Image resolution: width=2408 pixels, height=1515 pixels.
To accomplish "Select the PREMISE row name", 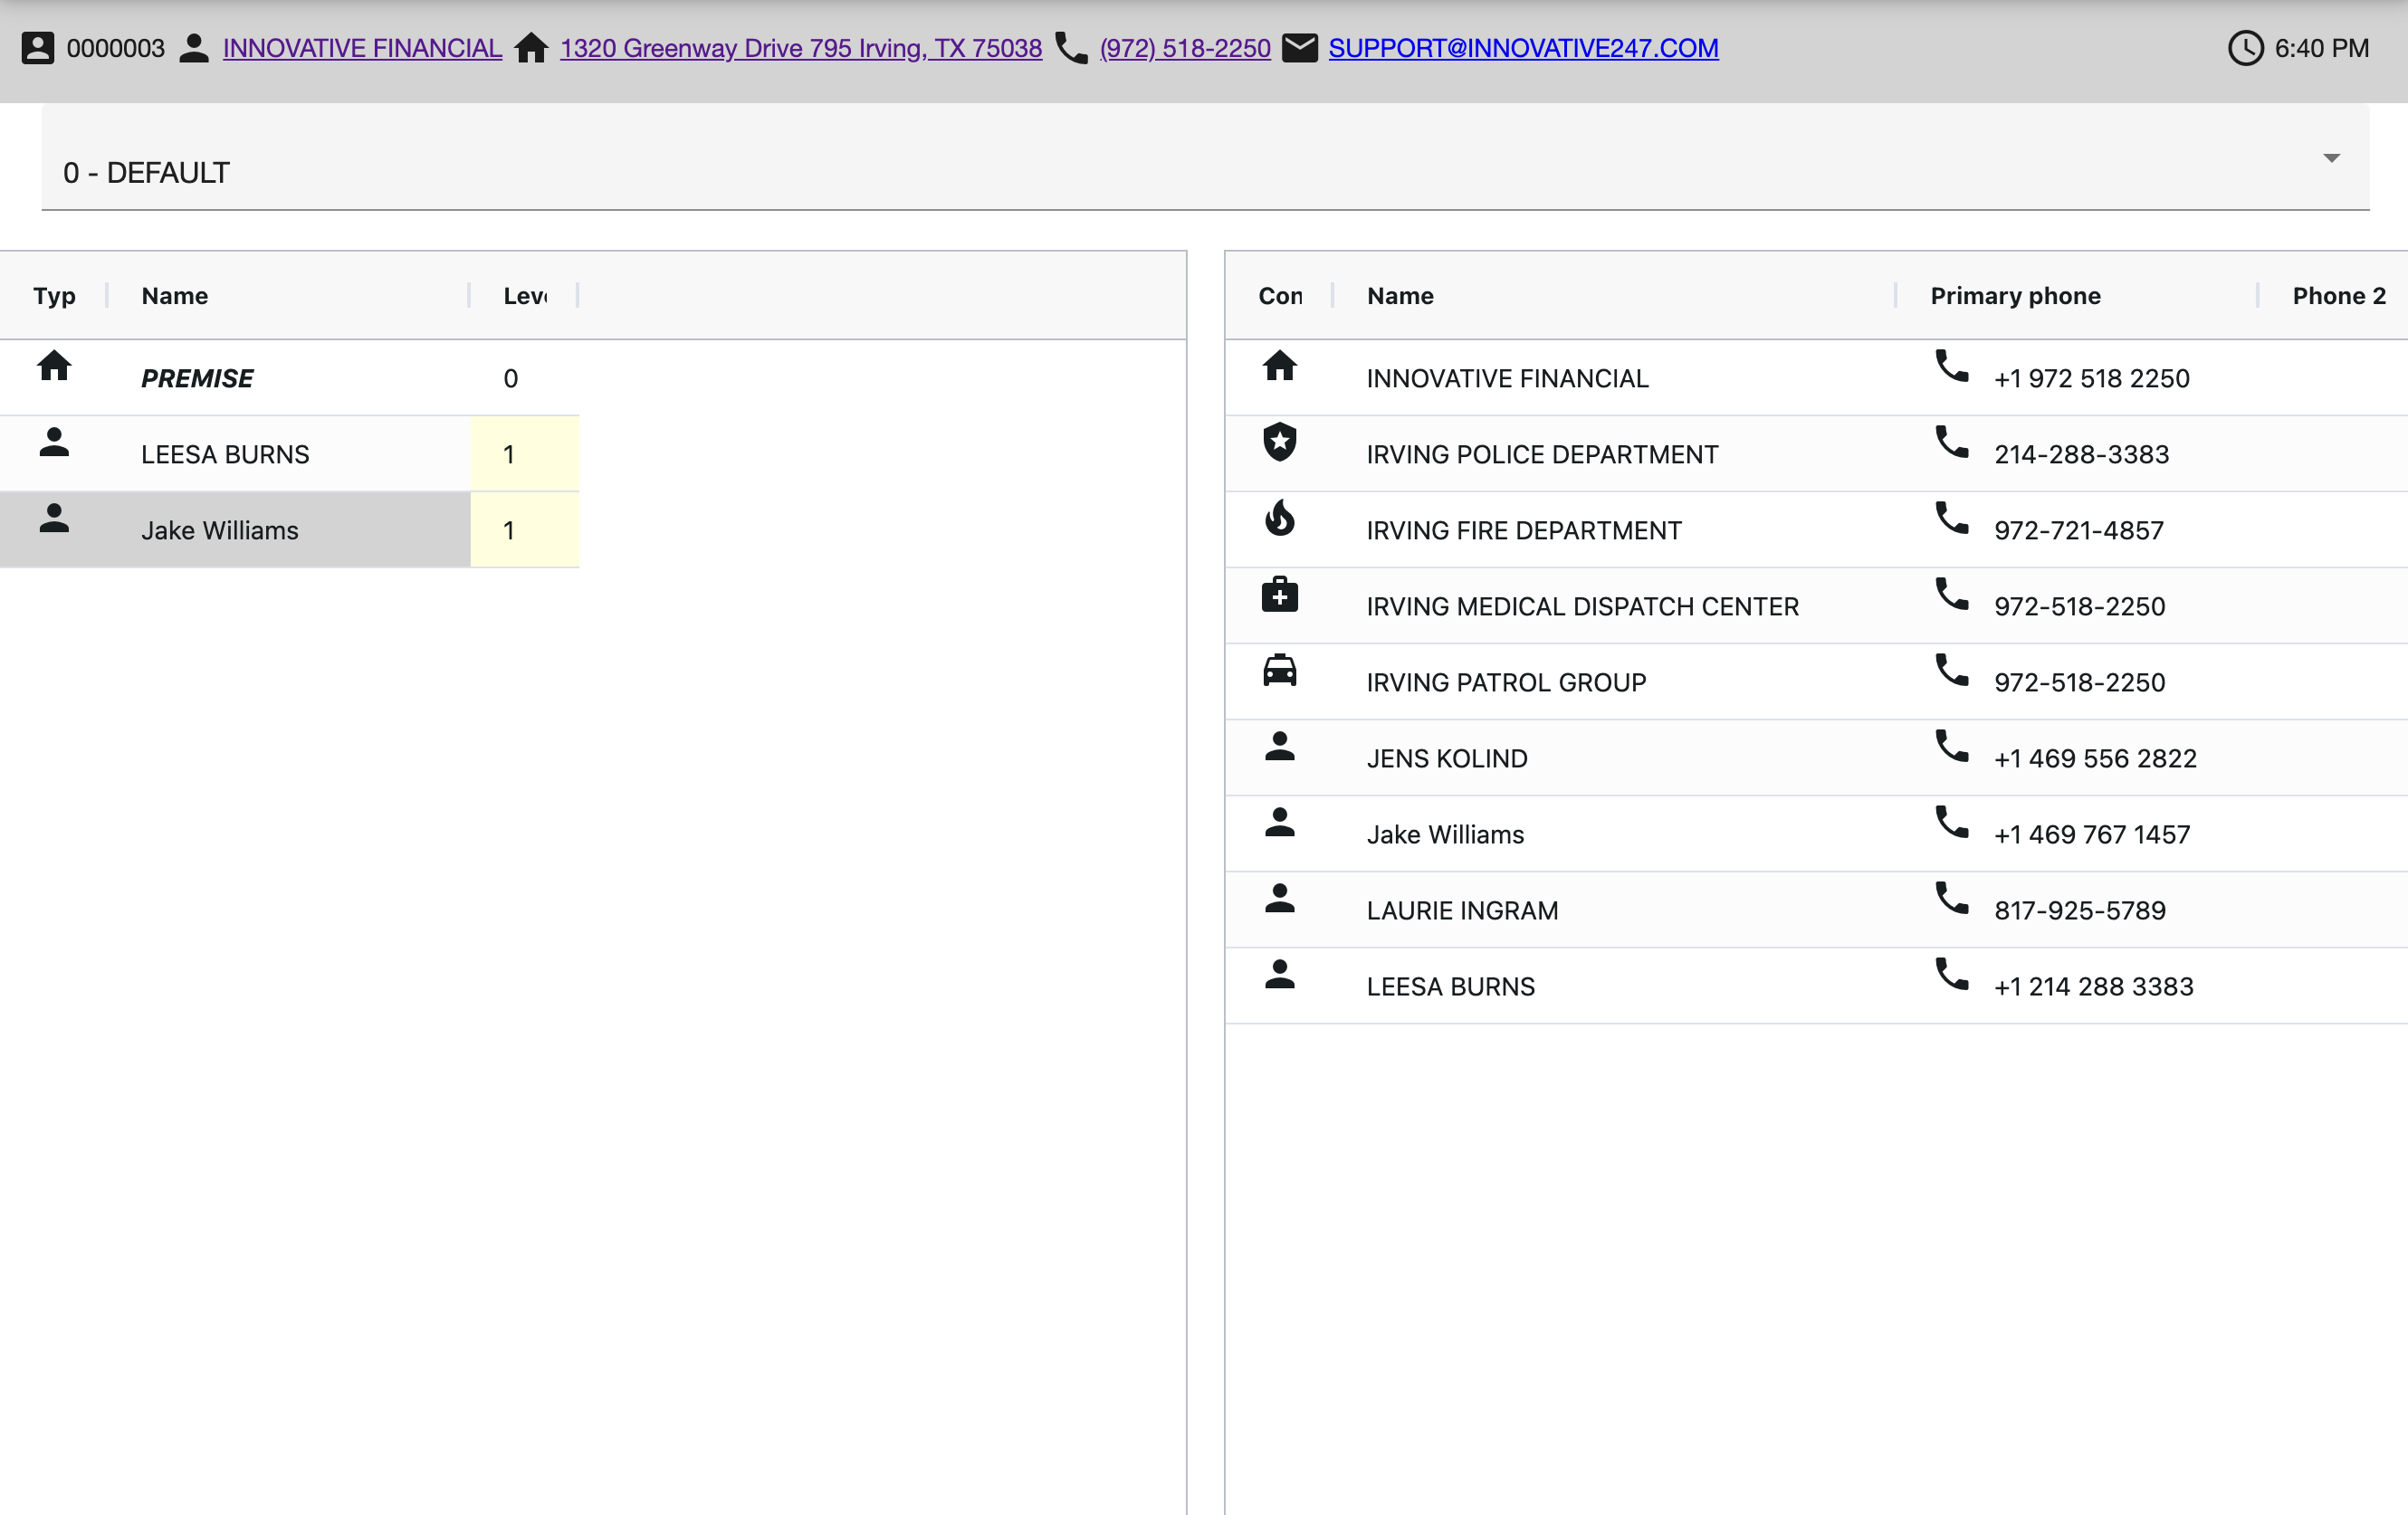I will click(x=197, y=378).
